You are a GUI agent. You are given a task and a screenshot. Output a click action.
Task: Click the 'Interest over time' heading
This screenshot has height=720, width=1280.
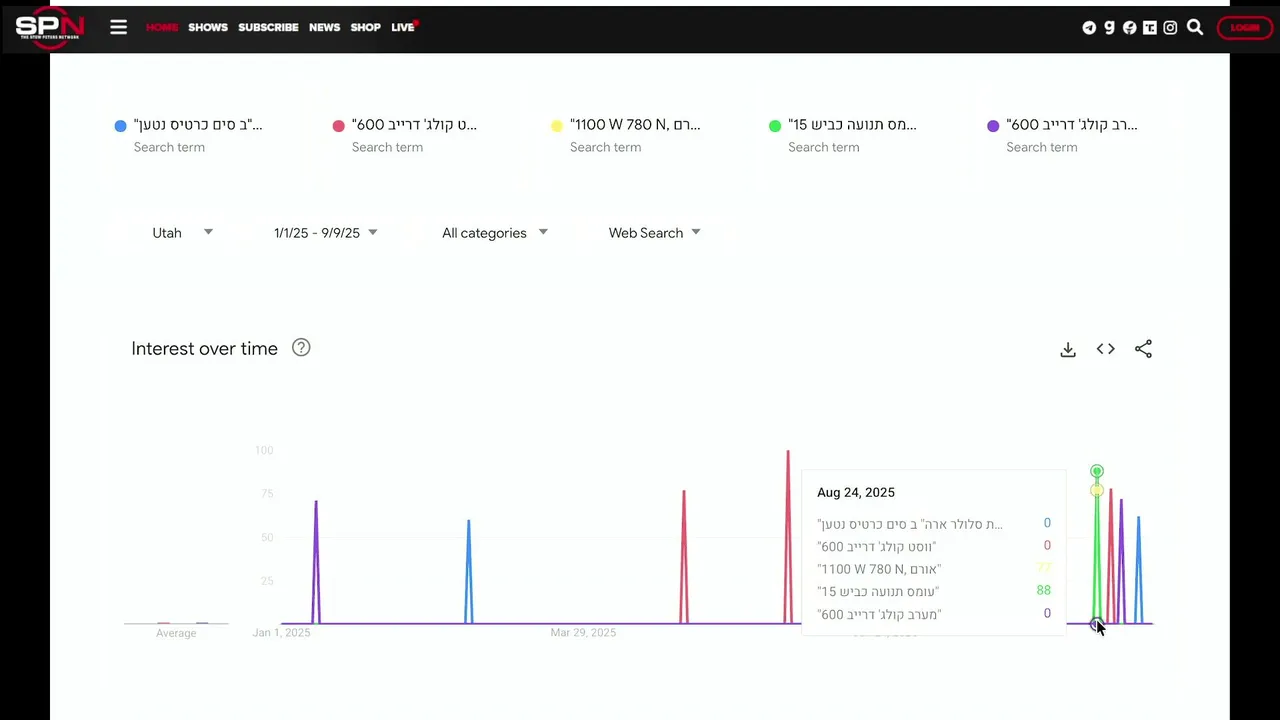(204, 349)
